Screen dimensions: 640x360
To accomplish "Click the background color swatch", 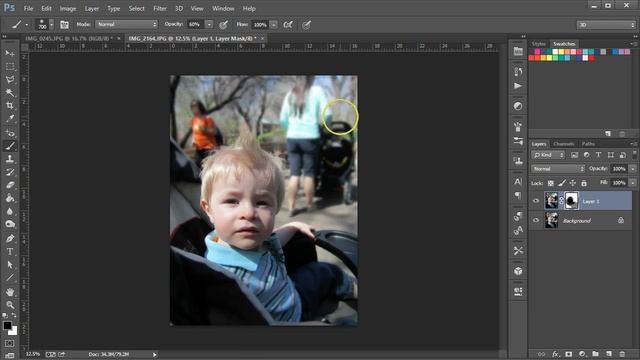I will pyautogui.click(x=14, y=331).
